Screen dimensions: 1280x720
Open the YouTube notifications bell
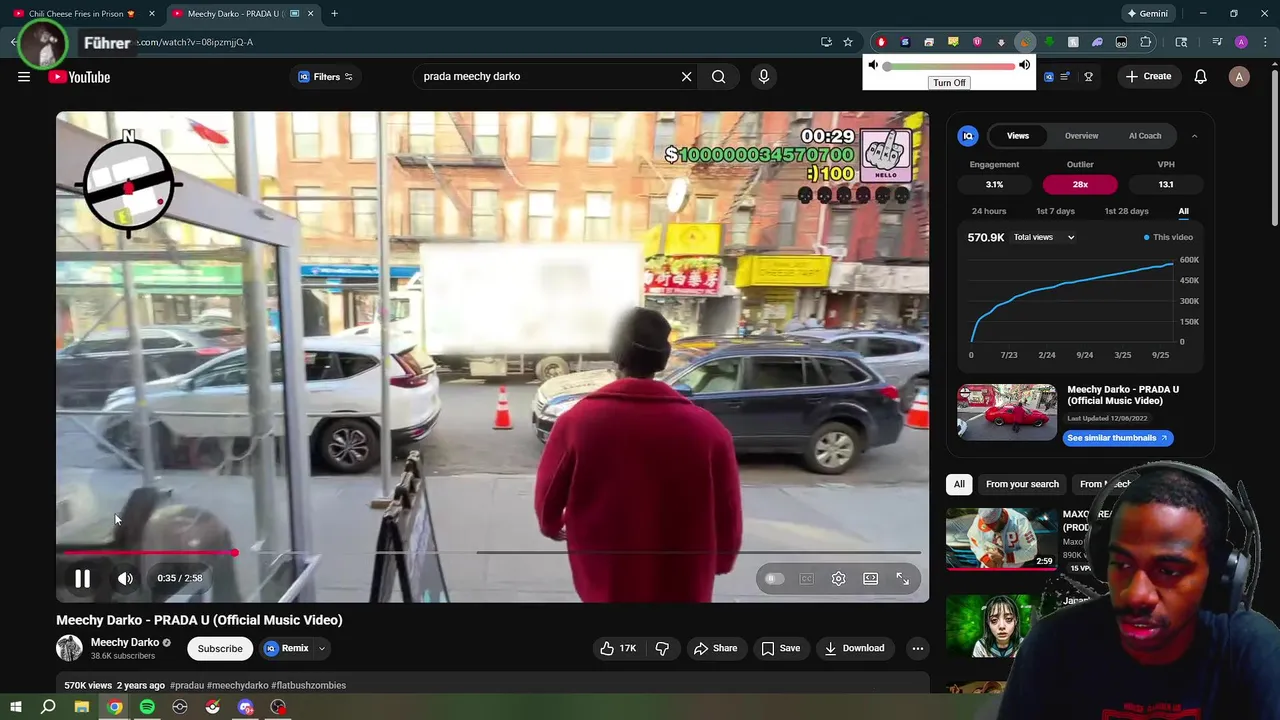(x=1201, y=76)
